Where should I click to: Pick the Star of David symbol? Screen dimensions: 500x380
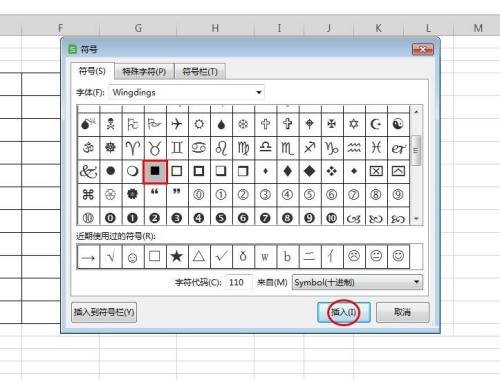tap(354, 124)
